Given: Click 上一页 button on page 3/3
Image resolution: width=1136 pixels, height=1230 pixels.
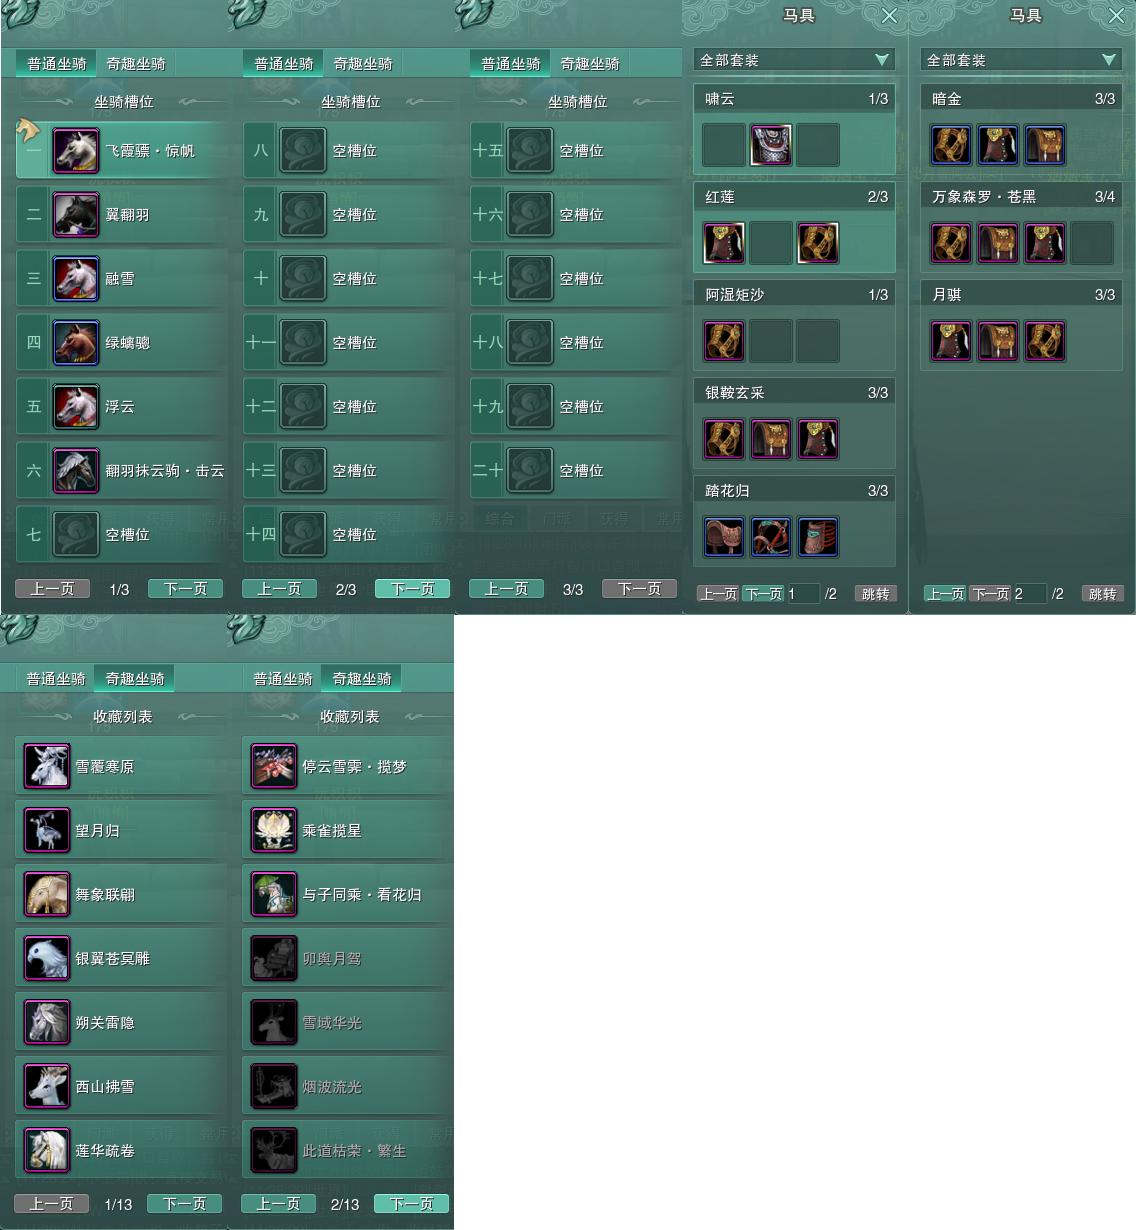Looking at the screenshot, I should [506, 589].
